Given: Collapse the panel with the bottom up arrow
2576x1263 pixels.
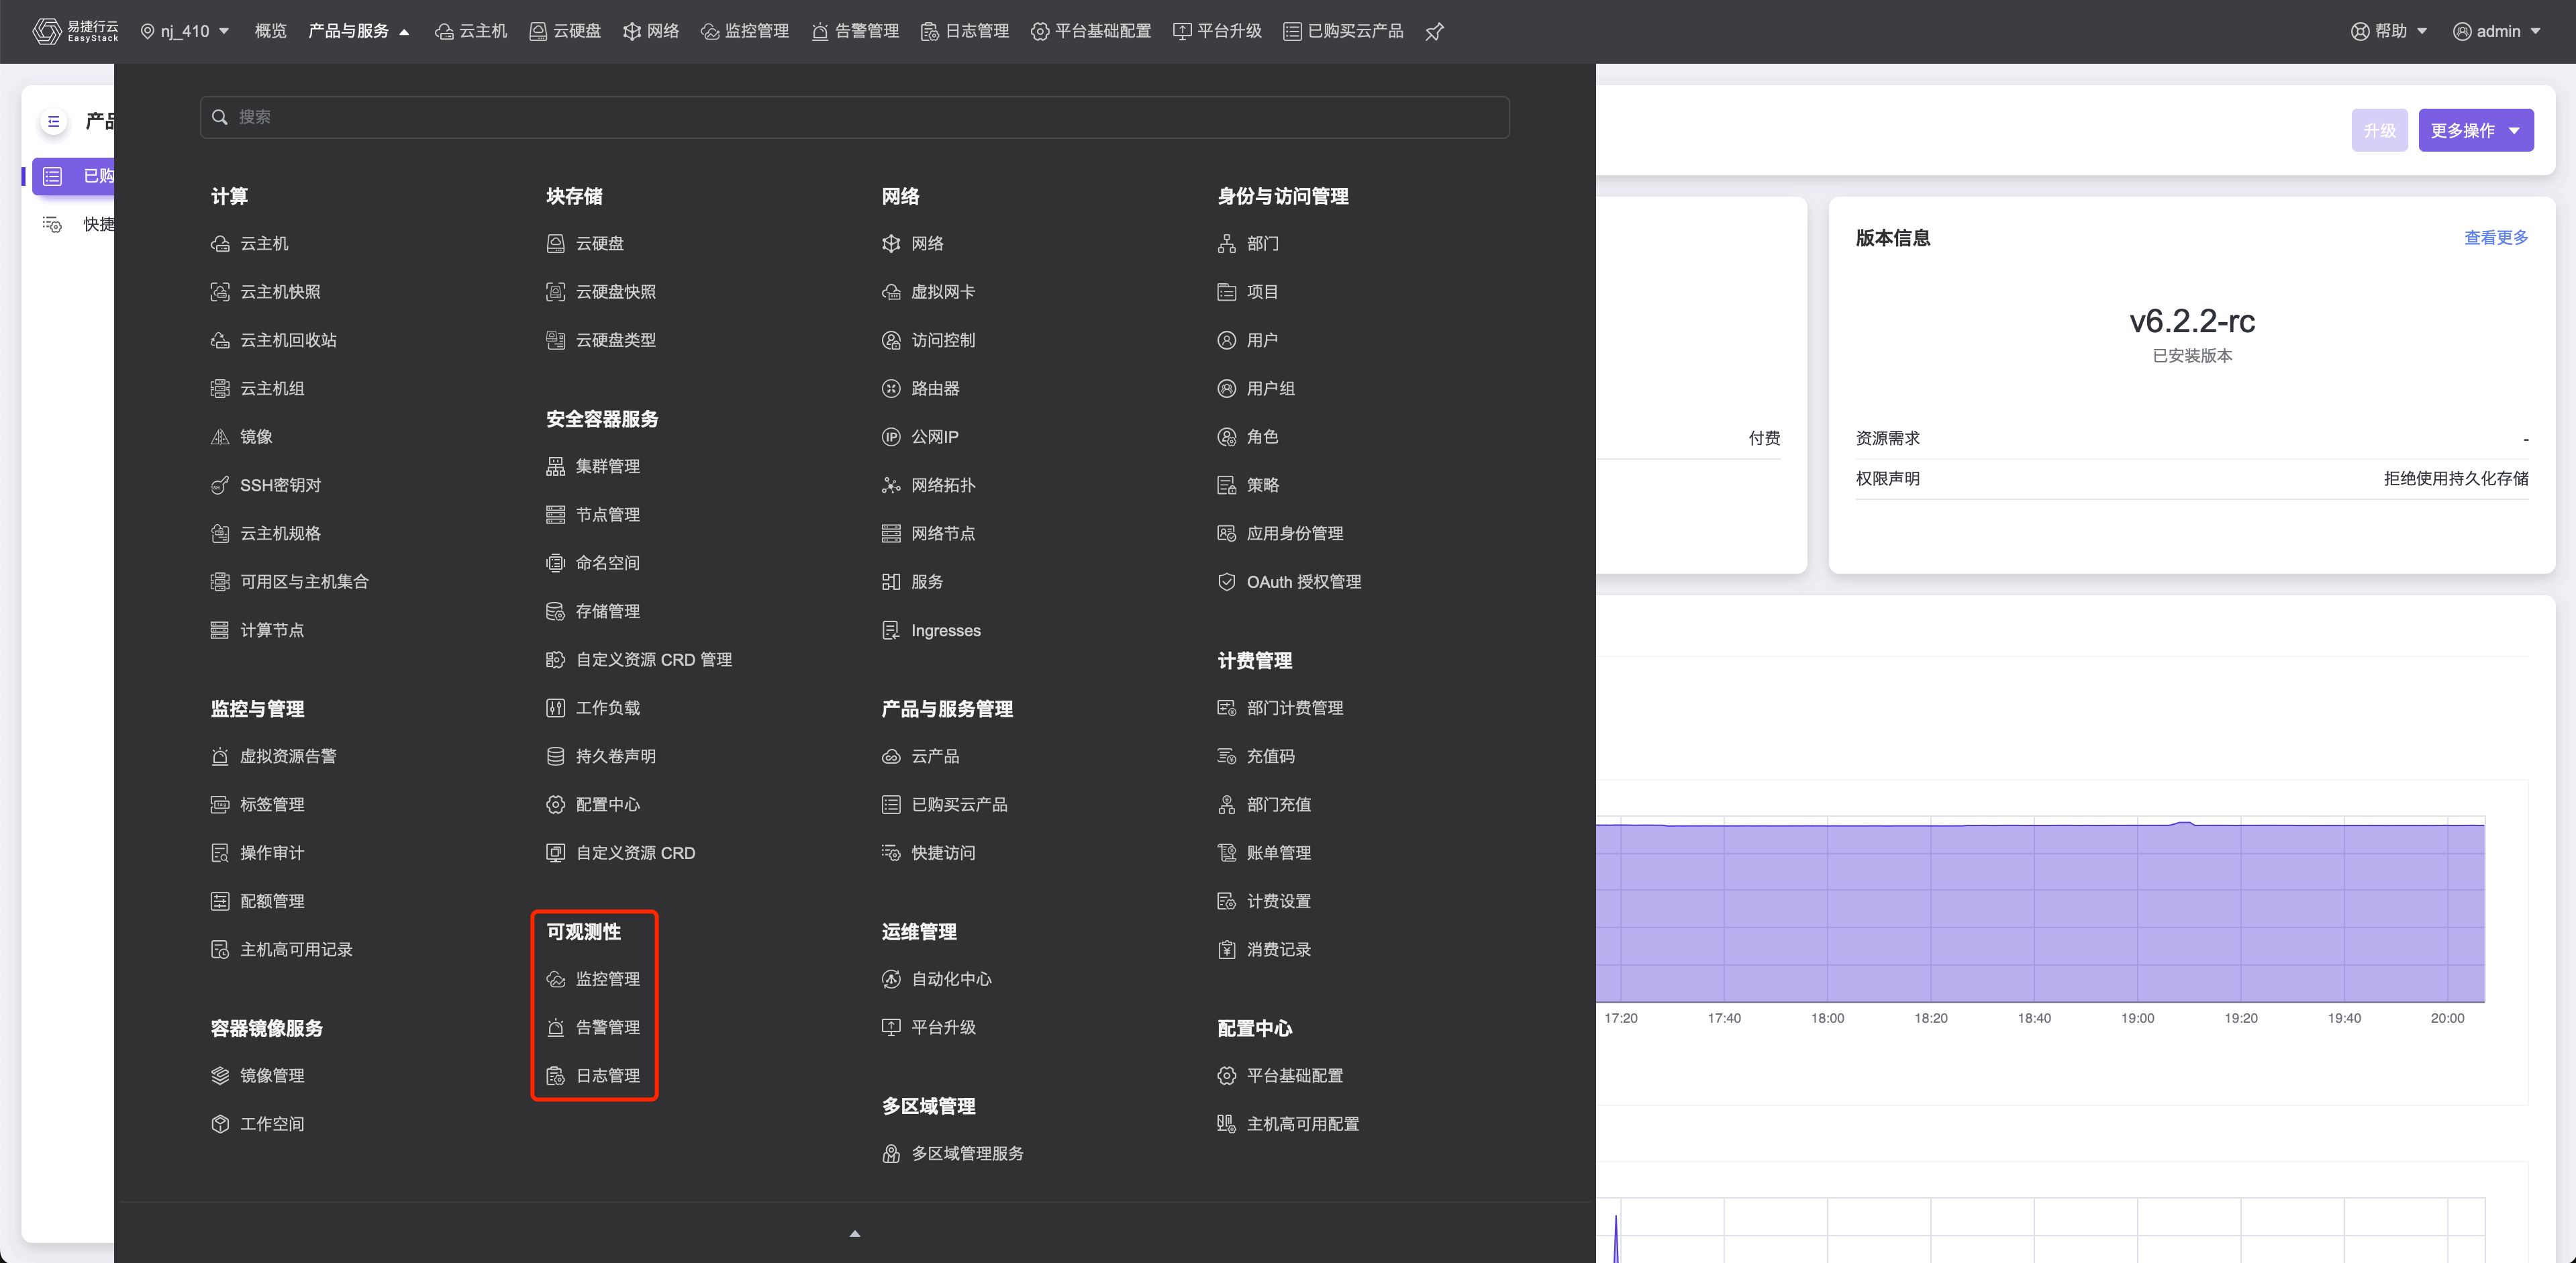Looking at the screenshot, I should pos(854,1234).
